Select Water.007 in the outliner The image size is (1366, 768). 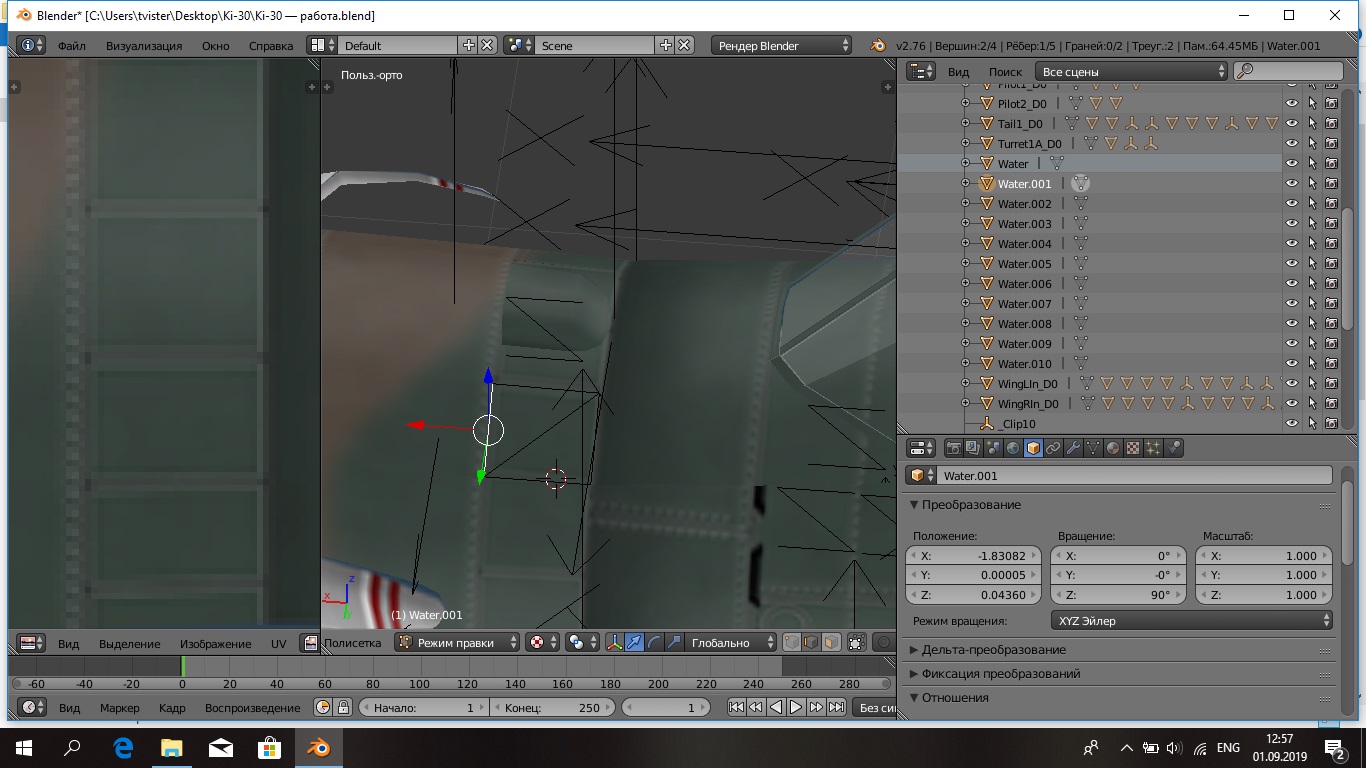tap(1024, 304)
